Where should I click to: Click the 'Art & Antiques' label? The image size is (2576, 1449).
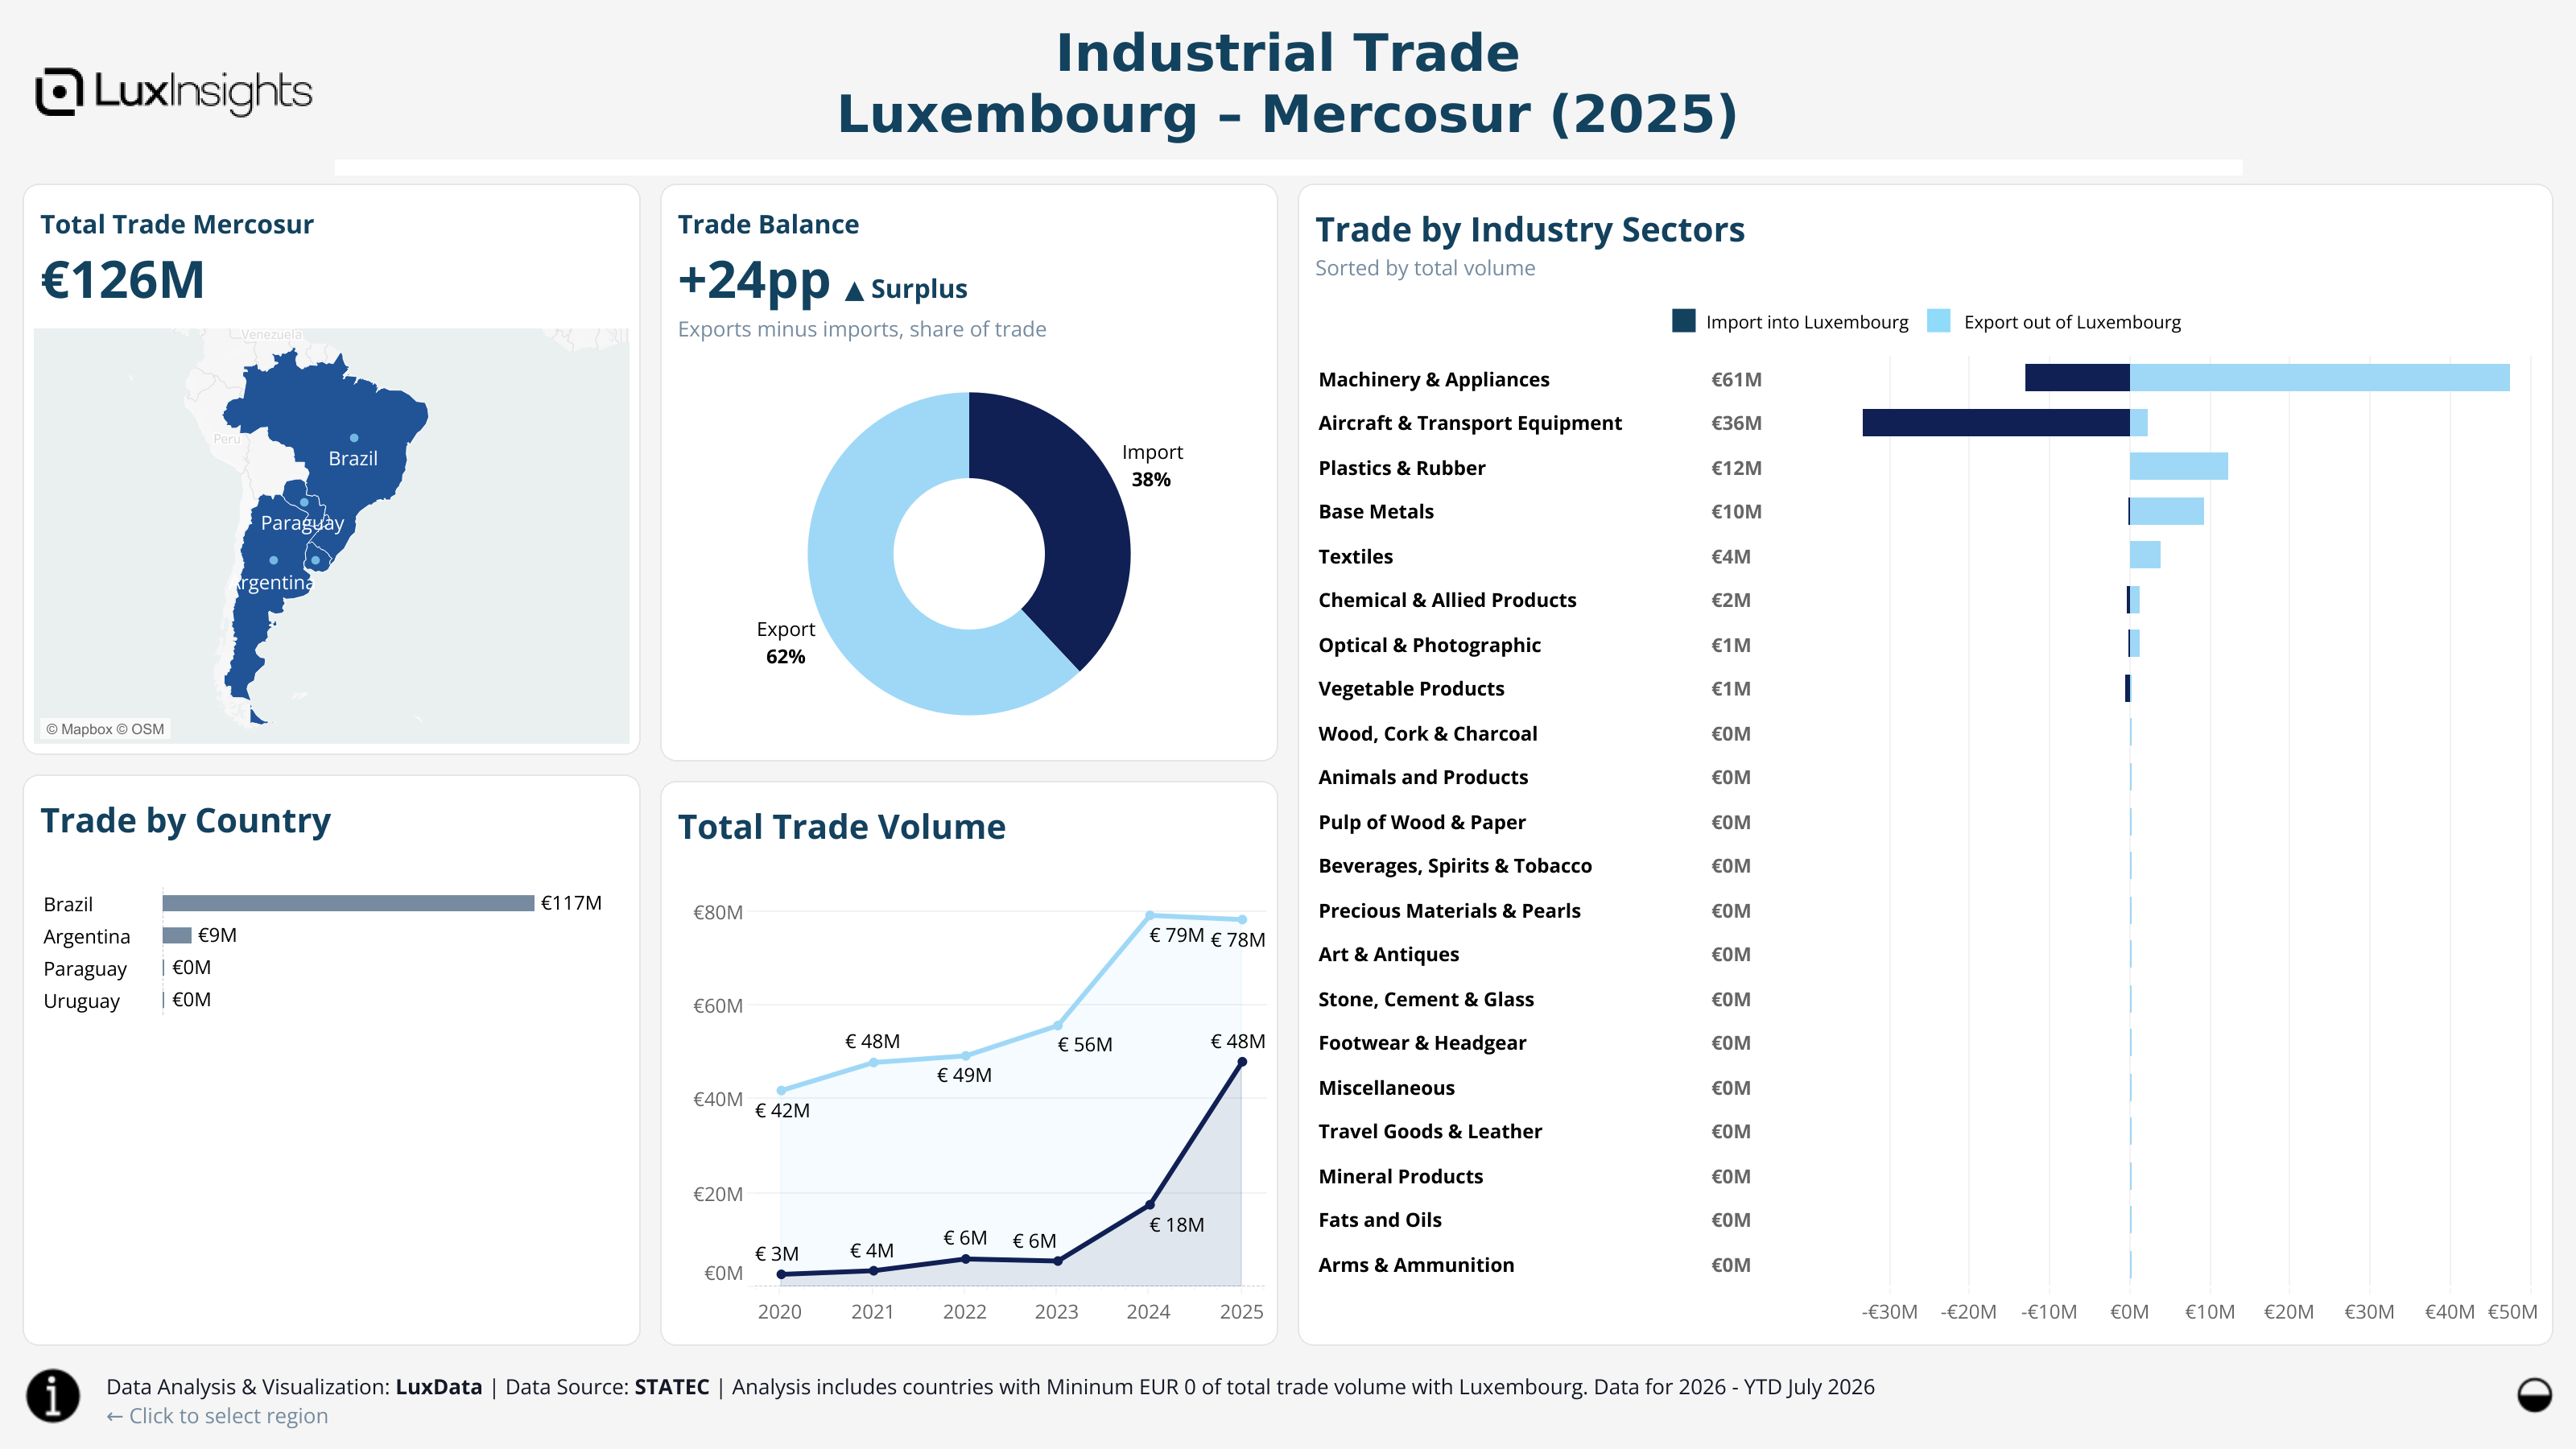pyautogui.click(x=1388, y=954)
